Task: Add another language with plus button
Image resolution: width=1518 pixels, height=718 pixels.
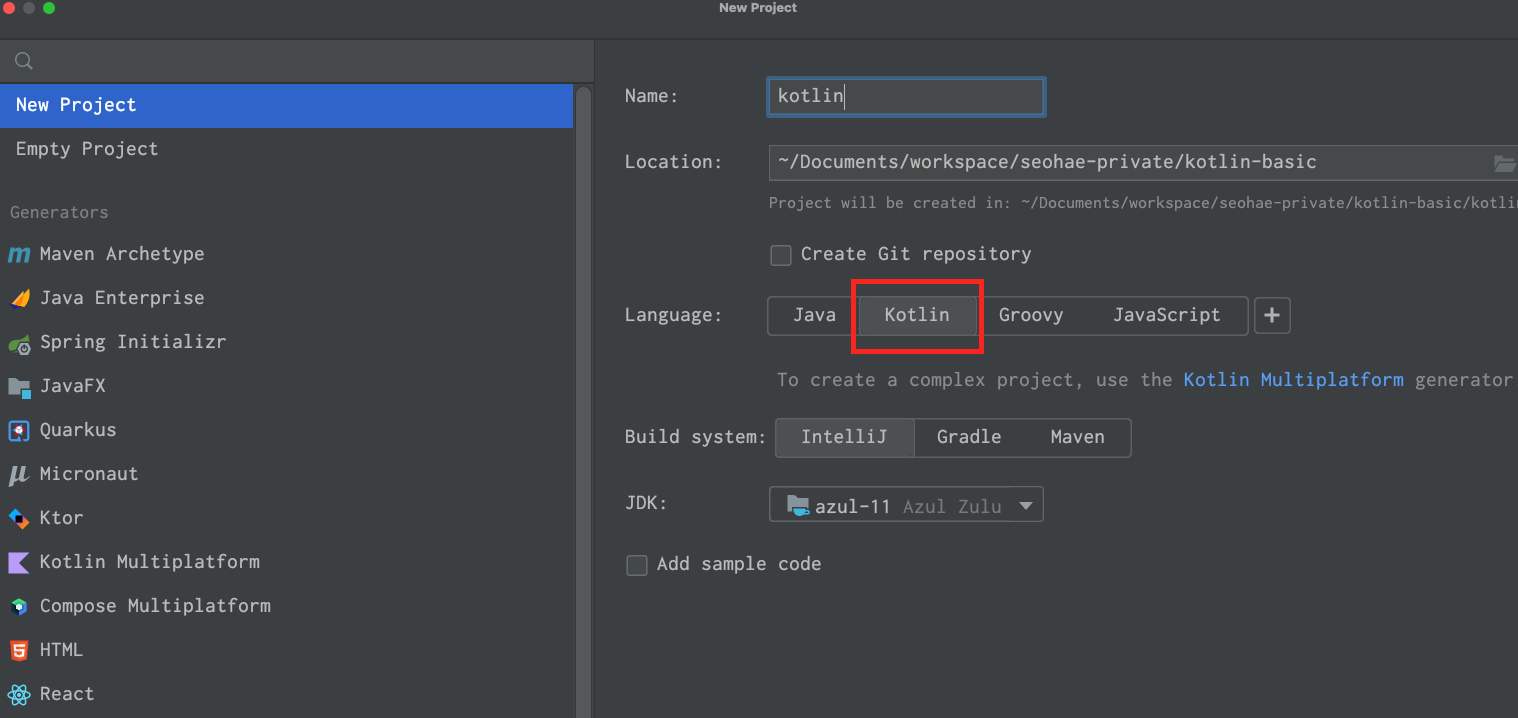Action: [1272, 315]
